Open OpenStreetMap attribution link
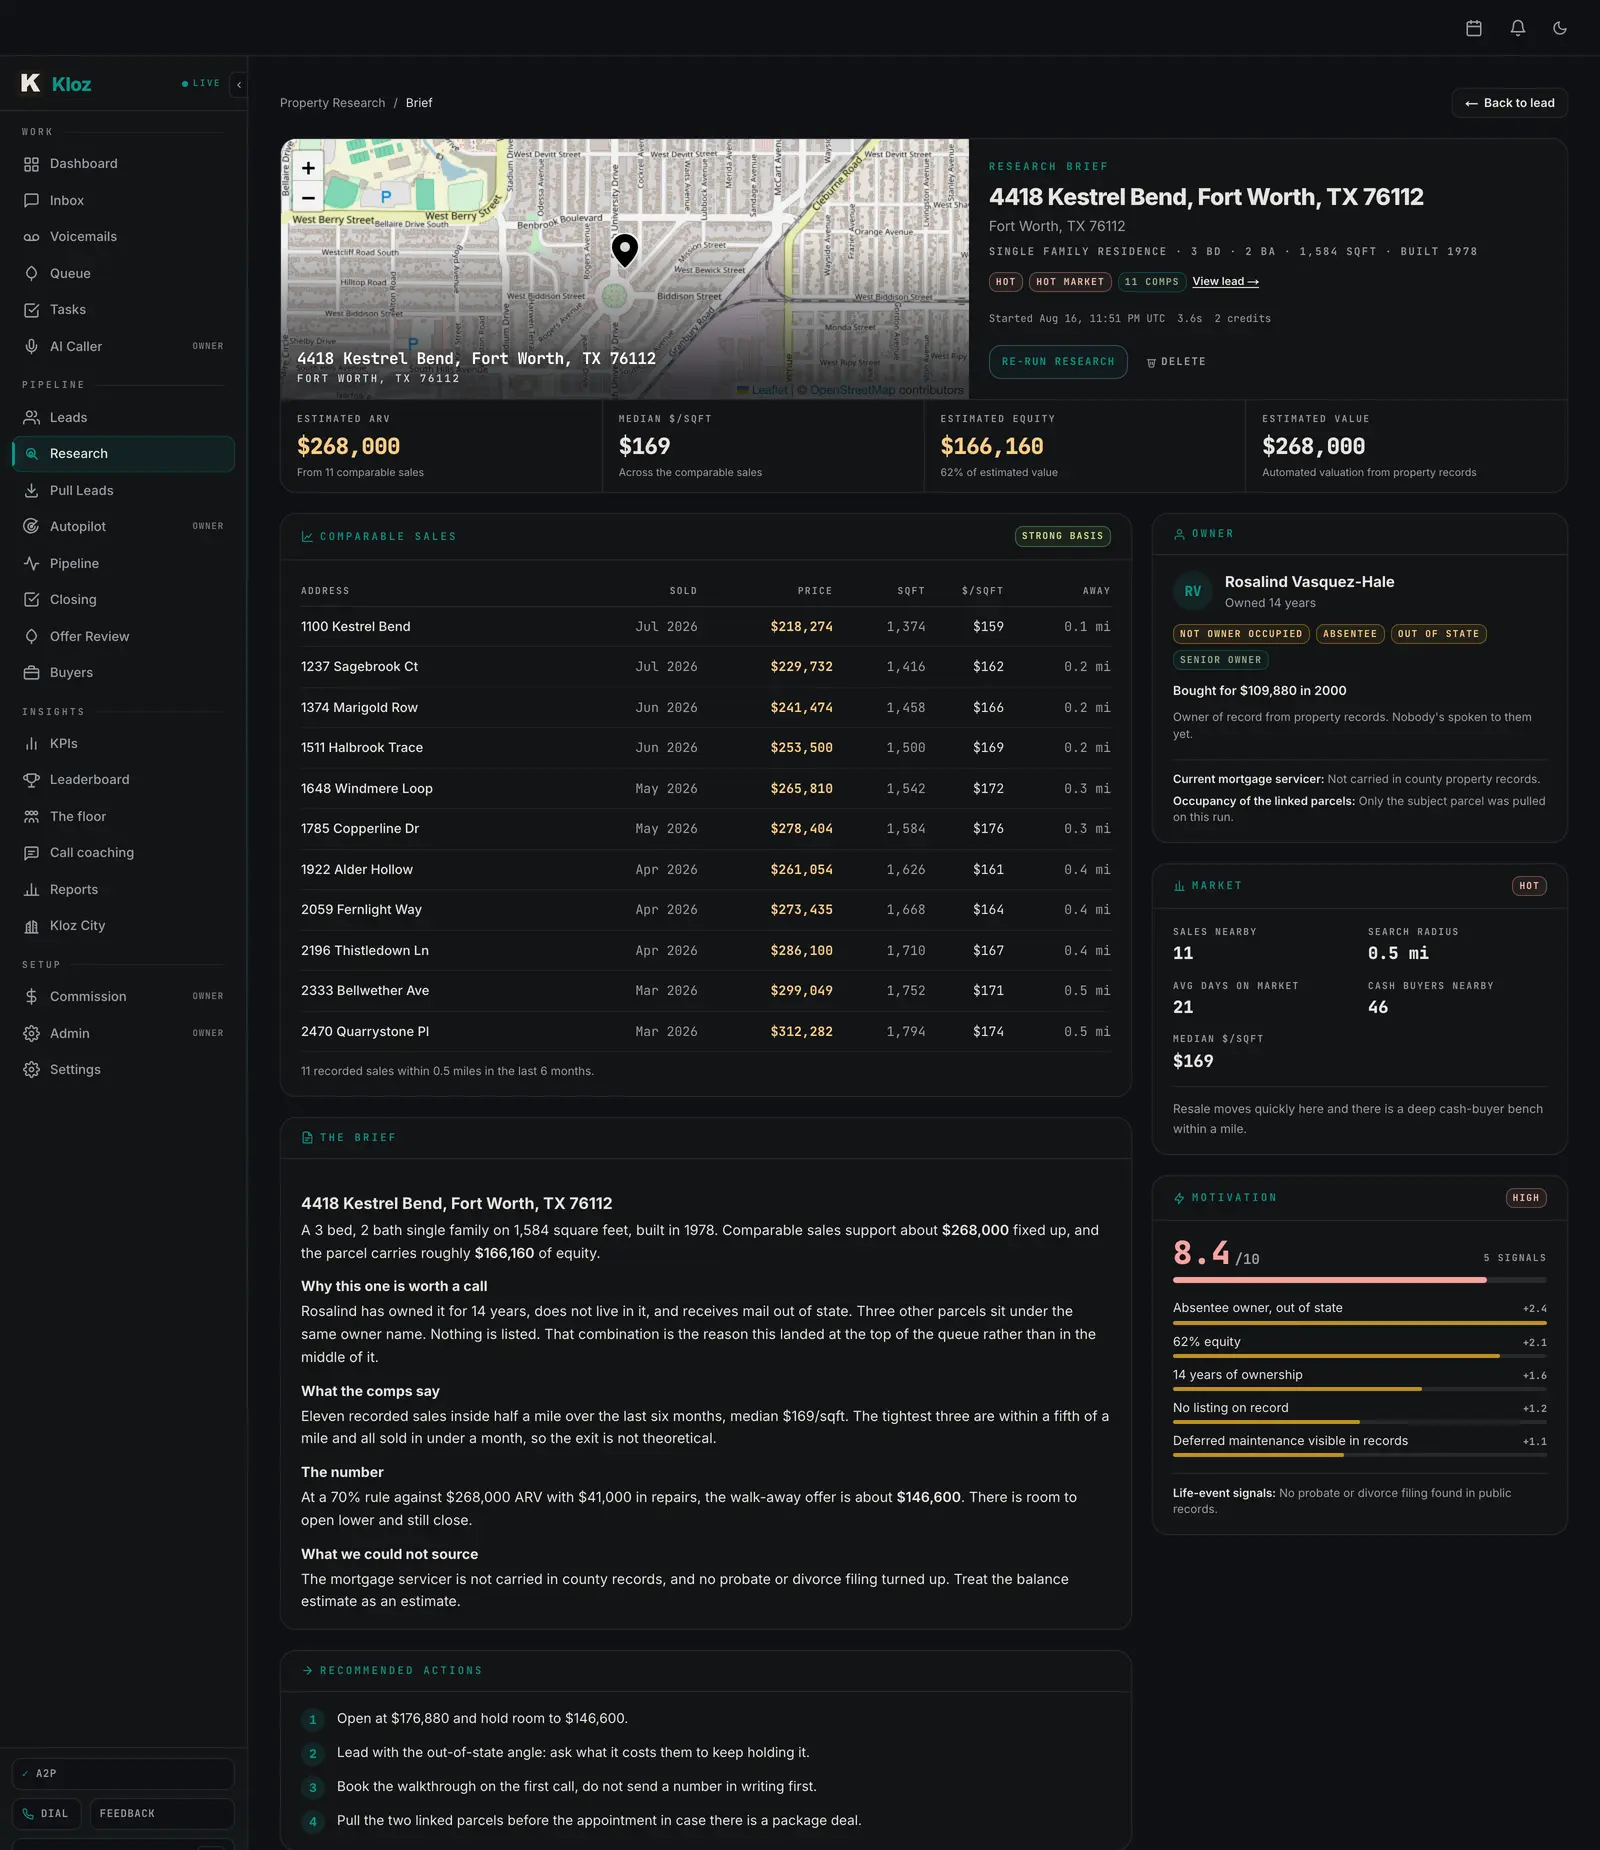Viewport: 1600px width, 1850px height. point(853,390)
